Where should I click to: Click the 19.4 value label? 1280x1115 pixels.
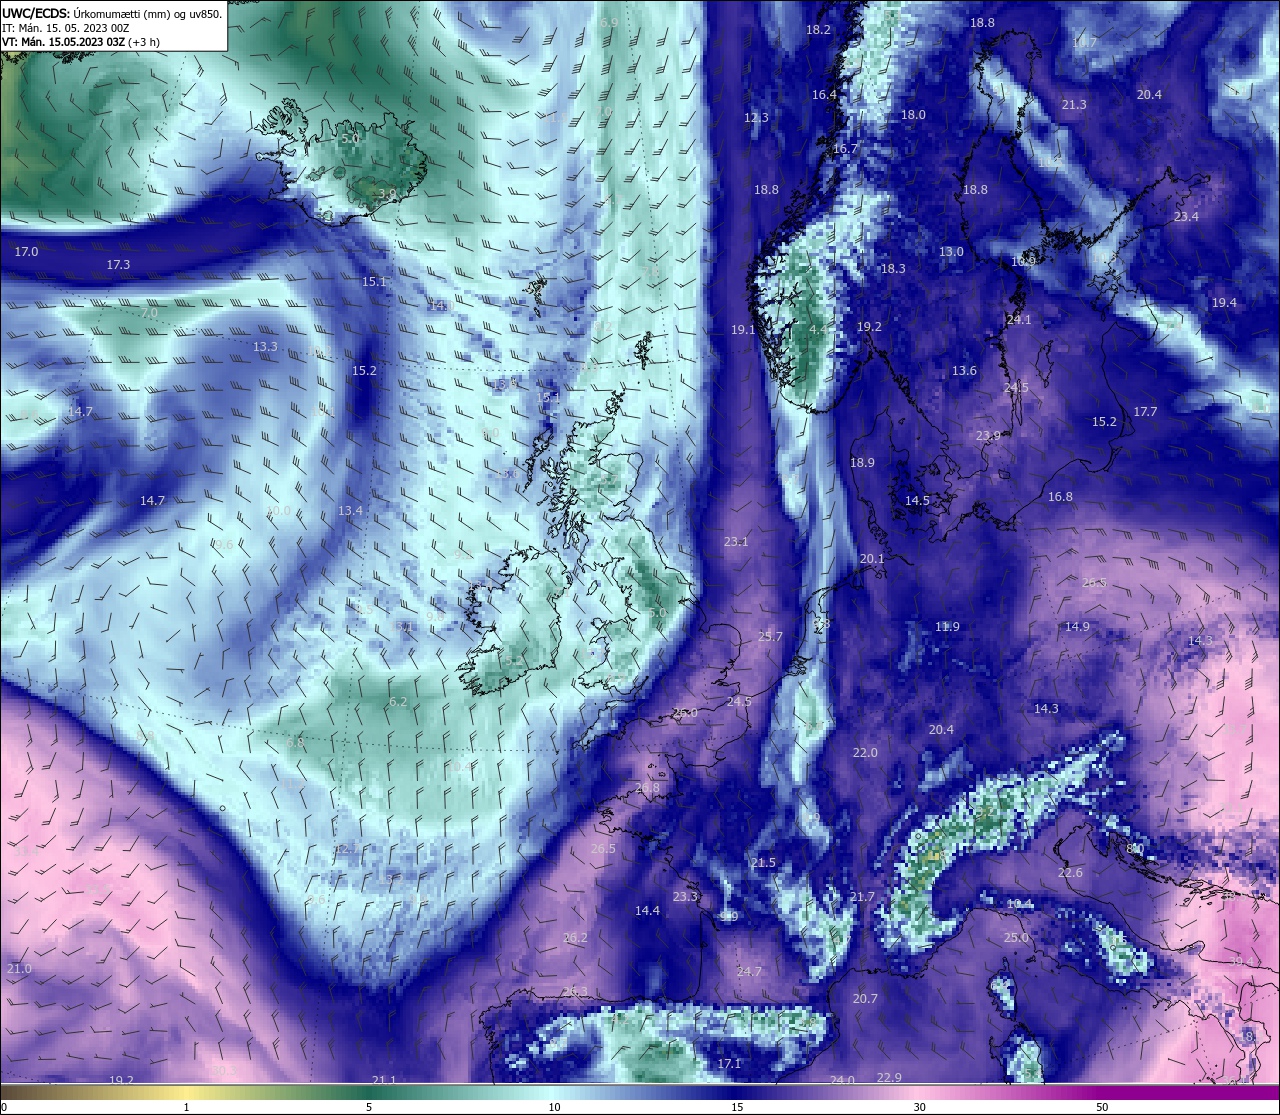(x=1224, y=303)
